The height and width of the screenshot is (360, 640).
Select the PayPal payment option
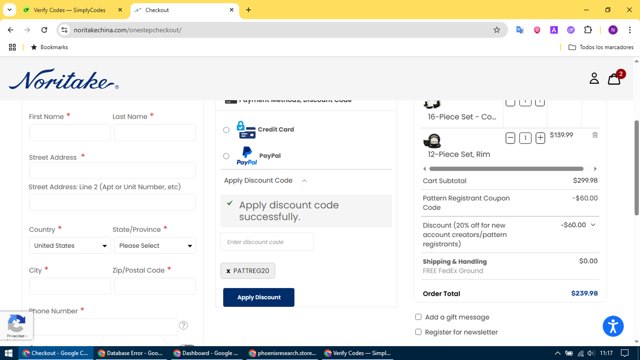point(226,156)
